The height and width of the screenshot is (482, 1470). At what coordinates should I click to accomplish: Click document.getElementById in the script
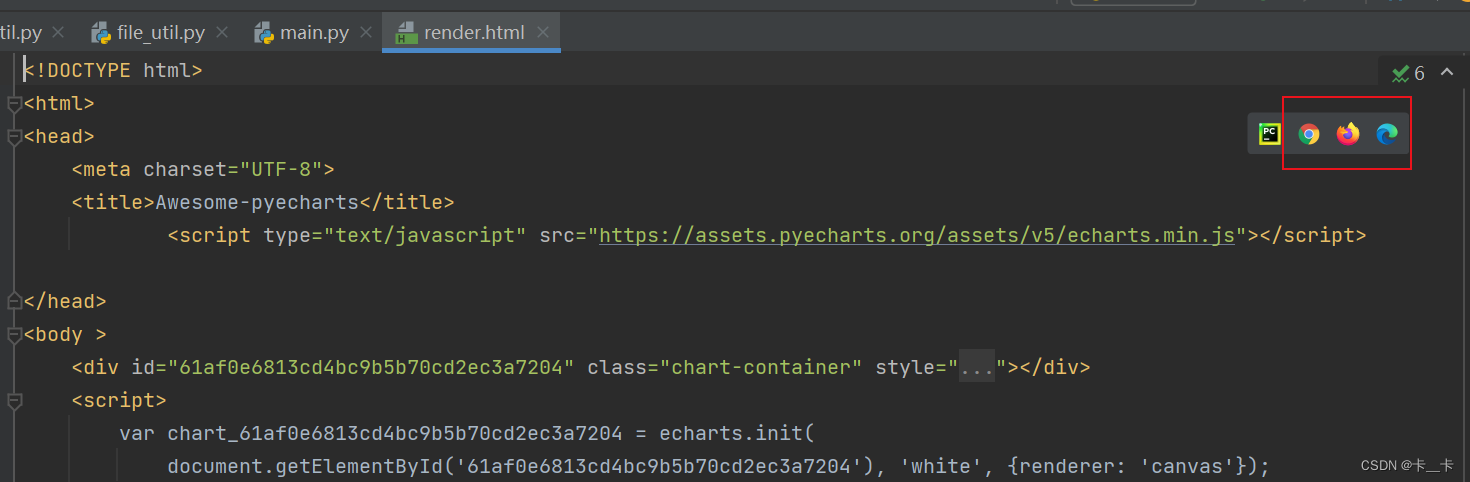(311, 466)
